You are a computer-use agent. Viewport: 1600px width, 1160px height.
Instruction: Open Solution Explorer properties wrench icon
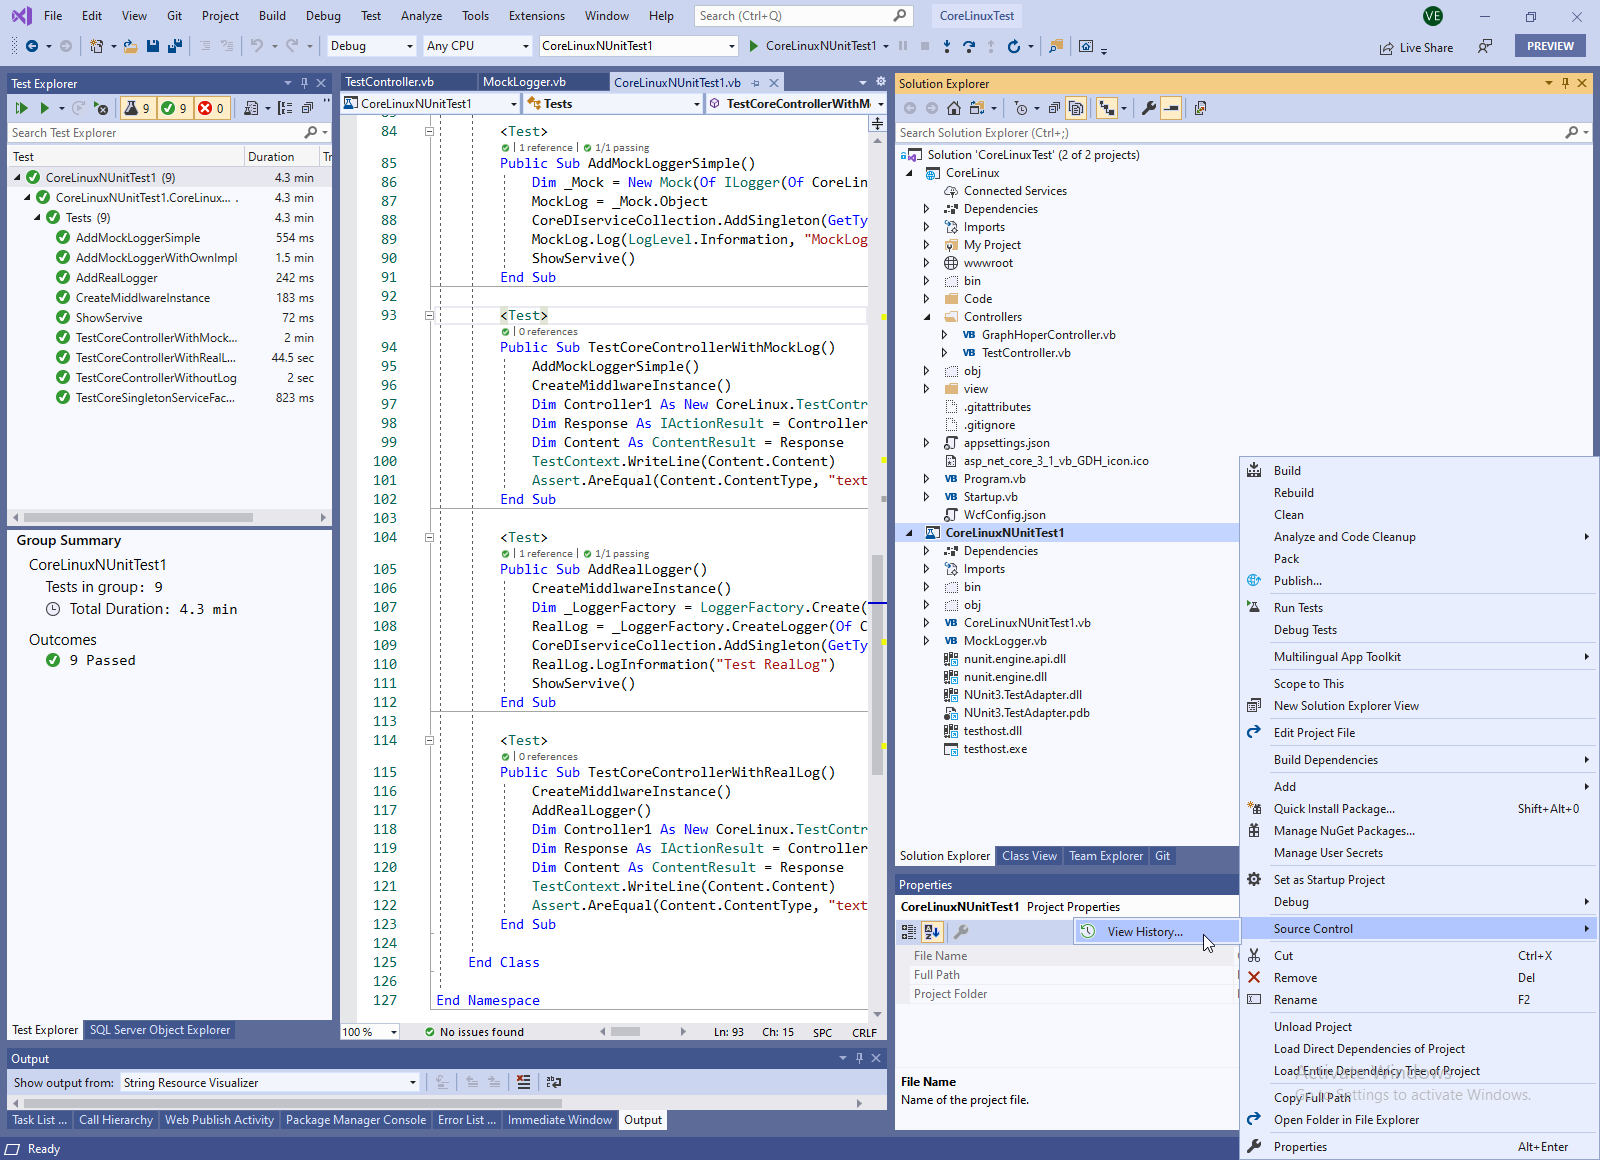(1149, 108)
